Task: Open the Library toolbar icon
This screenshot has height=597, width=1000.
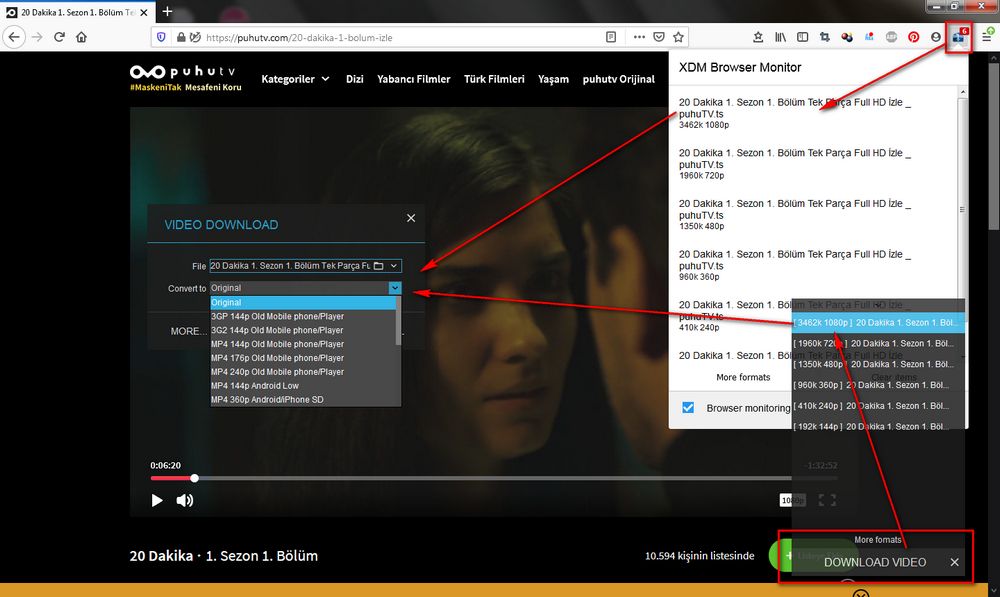Action: [781, 37]
